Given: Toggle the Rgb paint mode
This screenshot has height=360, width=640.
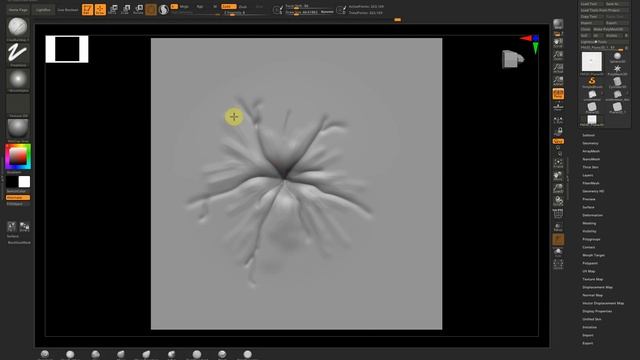Looking at the screenshot, I should pos(200,7).
